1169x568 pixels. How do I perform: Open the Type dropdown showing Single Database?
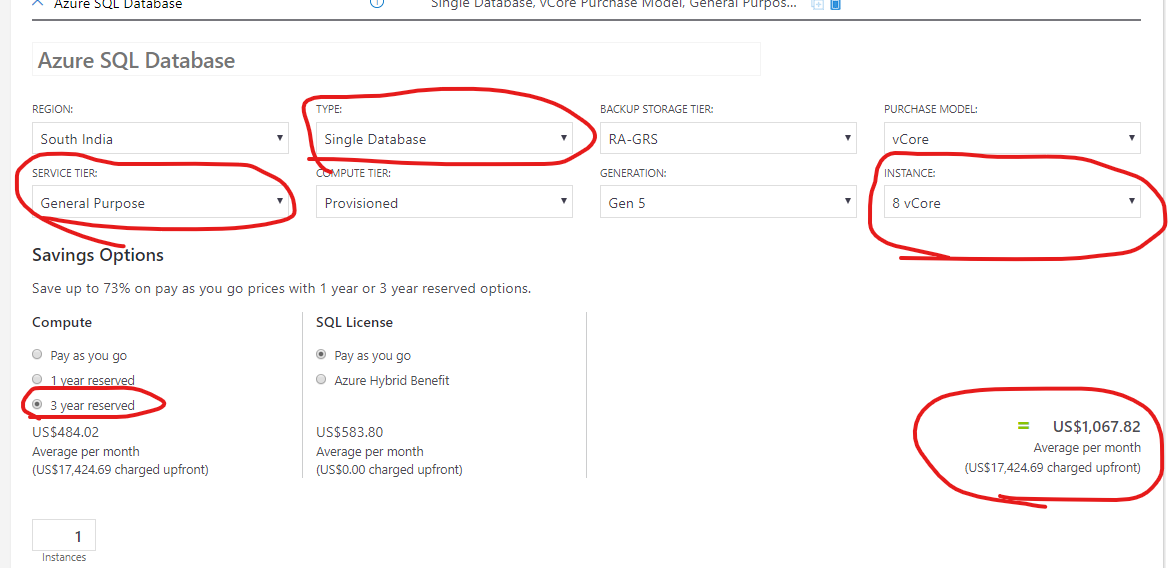[x=444, y=139]
